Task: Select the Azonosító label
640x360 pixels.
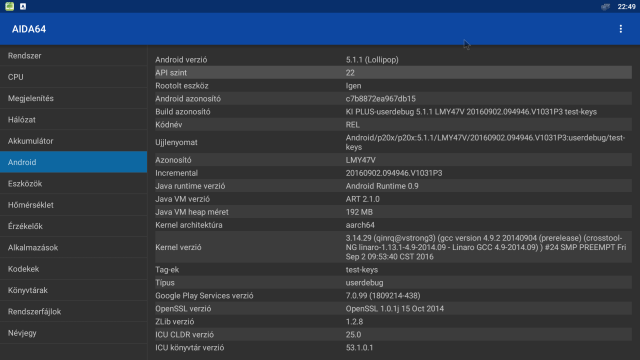Action: [x=173, y=160]
